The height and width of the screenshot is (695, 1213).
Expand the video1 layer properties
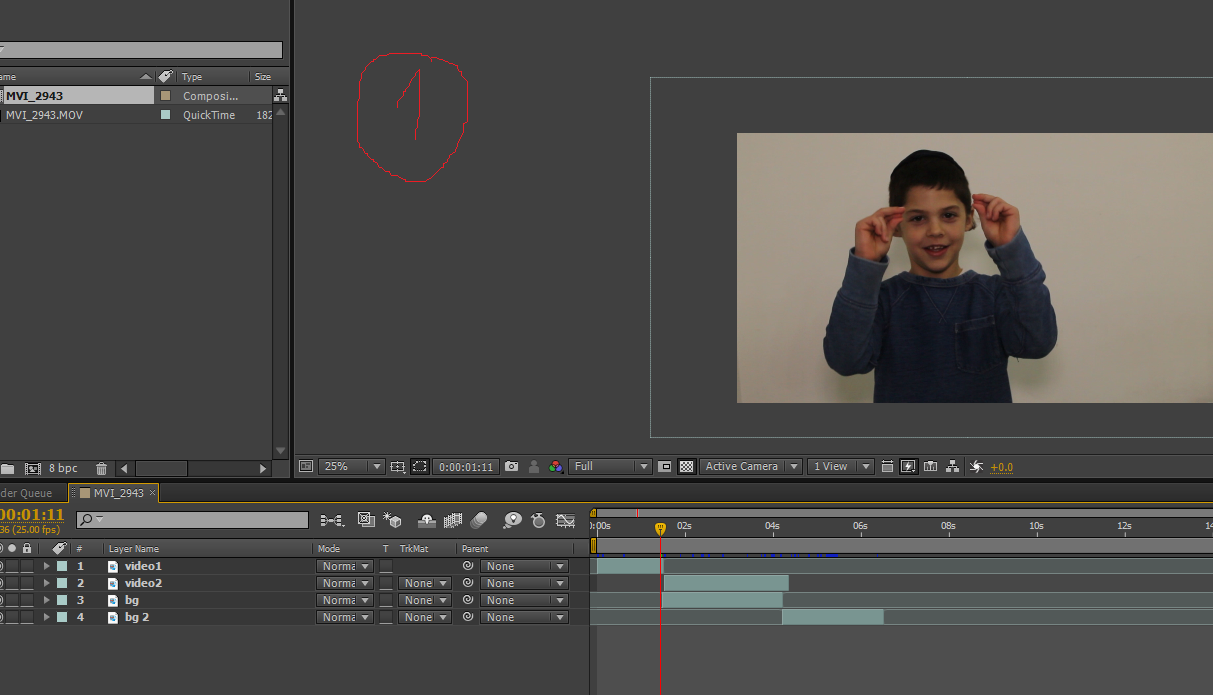click(x=46, y=566)
